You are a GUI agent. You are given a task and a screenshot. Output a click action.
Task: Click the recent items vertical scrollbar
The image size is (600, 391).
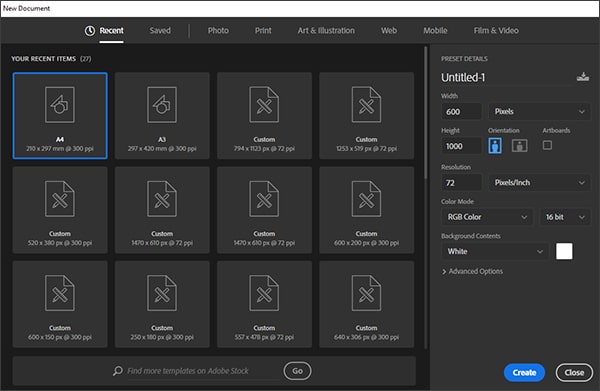(426, 112)
